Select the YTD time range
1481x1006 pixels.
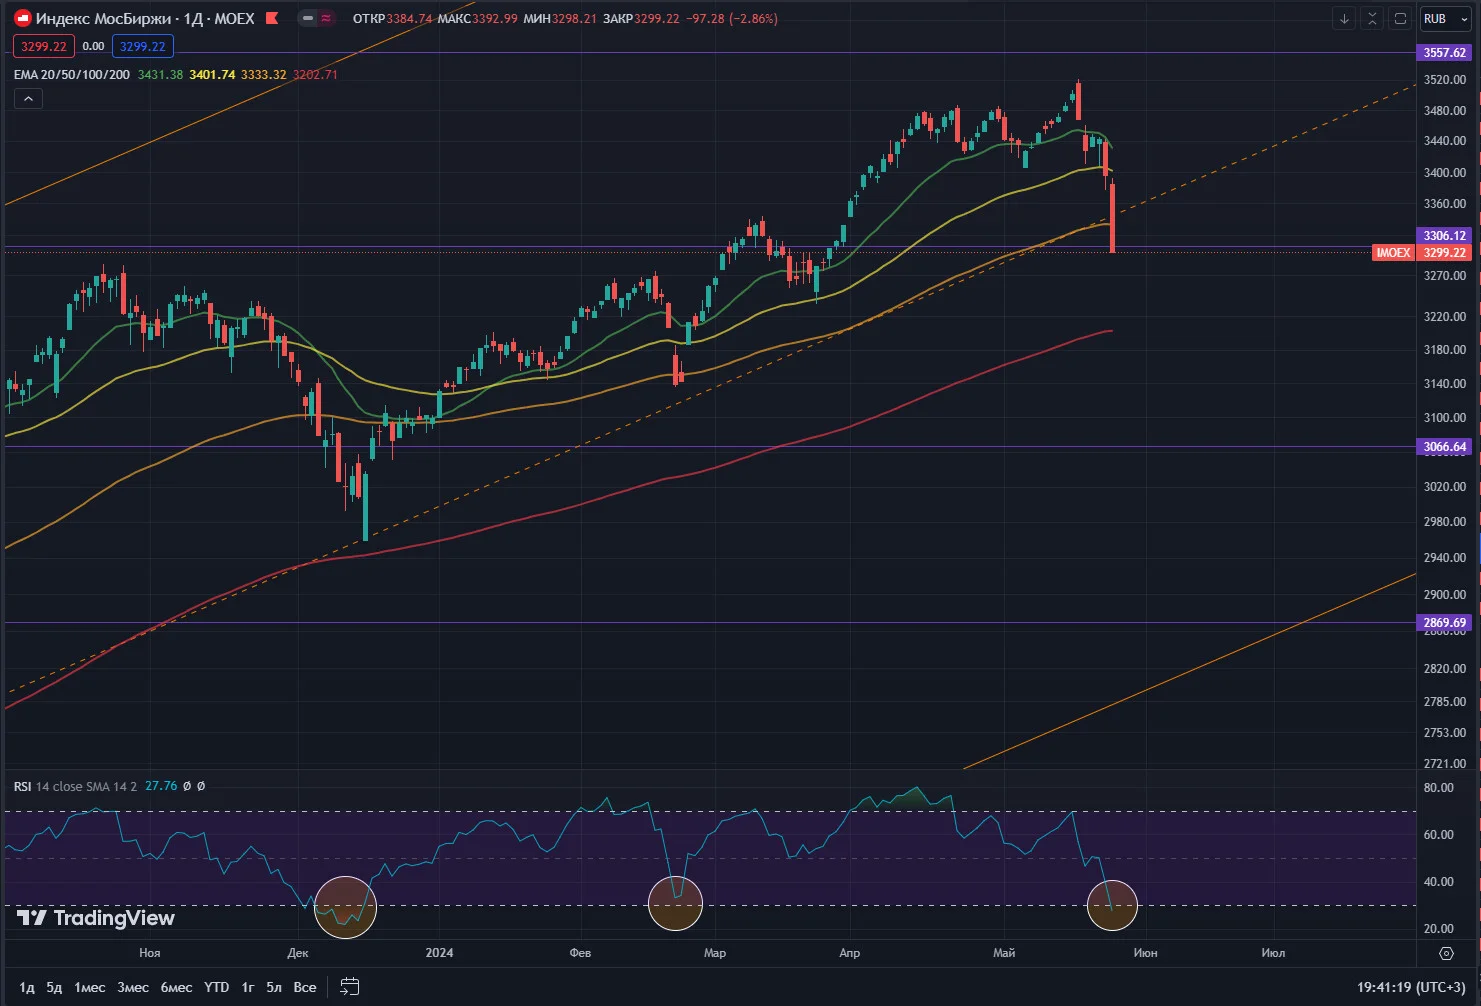[x=216, y=987]
